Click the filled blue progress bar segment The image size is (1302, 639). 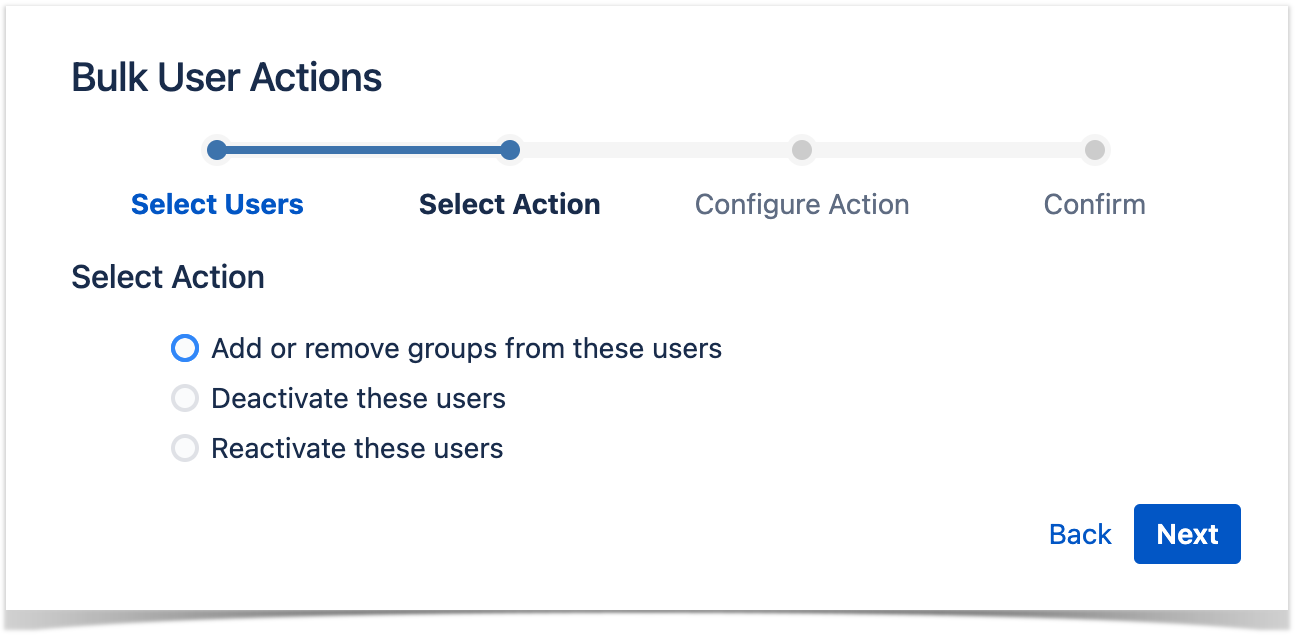pos(363,150)
